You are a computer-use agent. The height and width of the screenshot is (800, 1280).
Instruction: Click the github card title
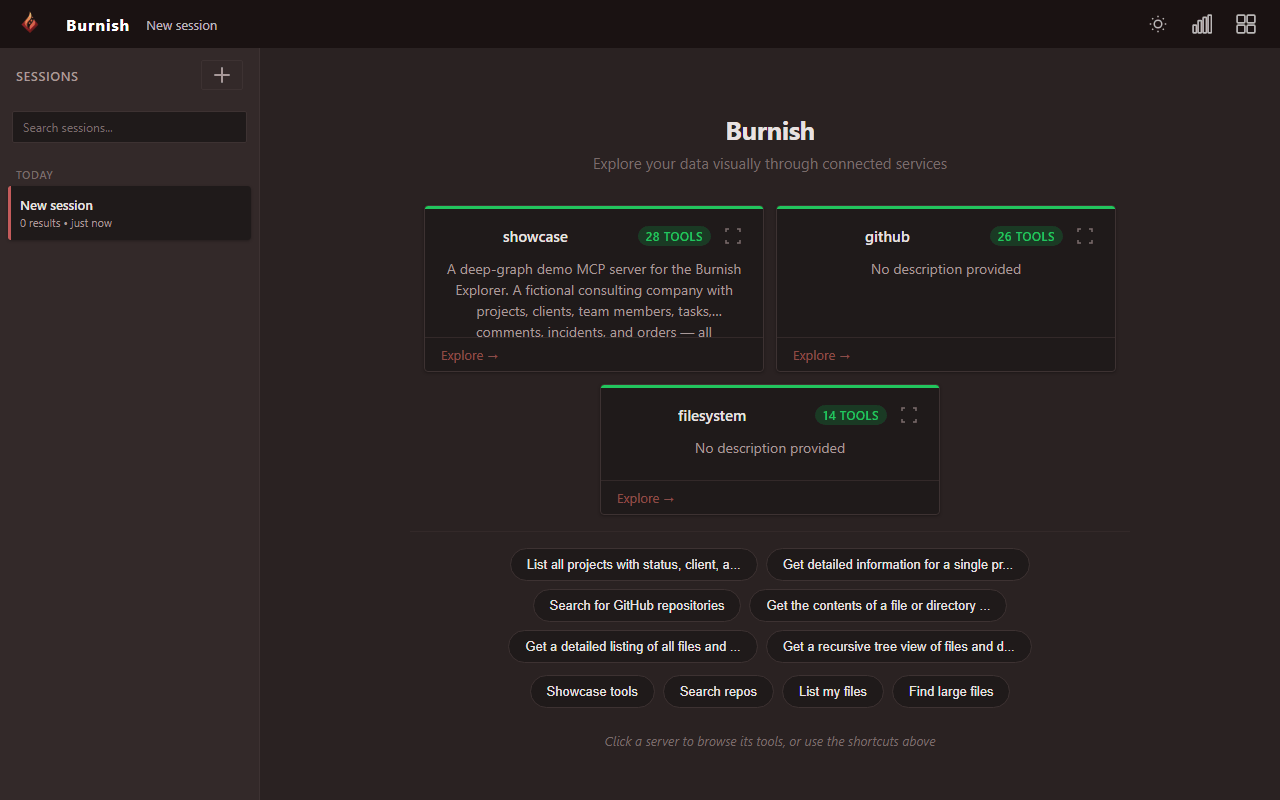(887, 237)
